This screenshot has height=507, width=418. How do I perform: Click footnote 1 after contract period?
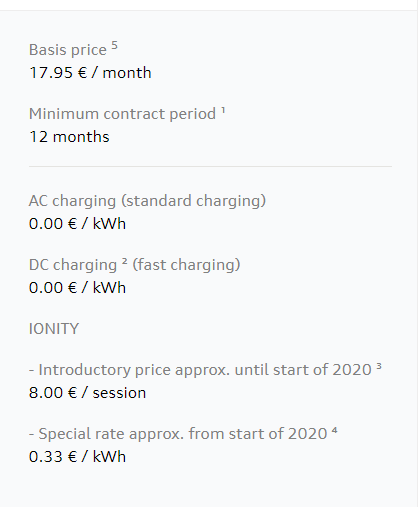click(x=223, y=110)
